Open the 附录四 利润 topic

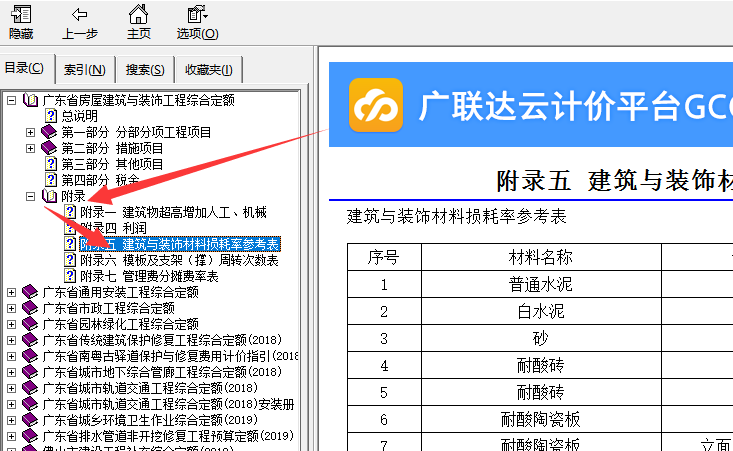click(x=113, y=229)
